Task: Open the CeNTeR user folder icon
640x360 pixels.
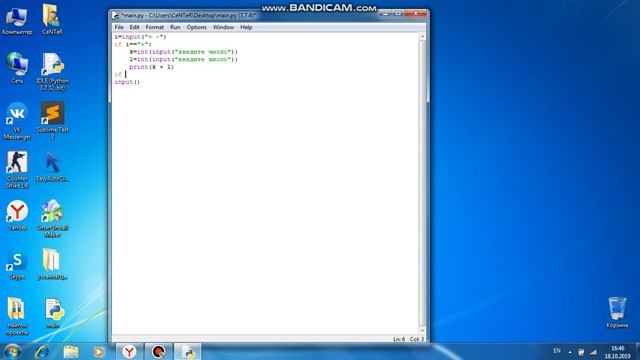Action: (52, 20)
